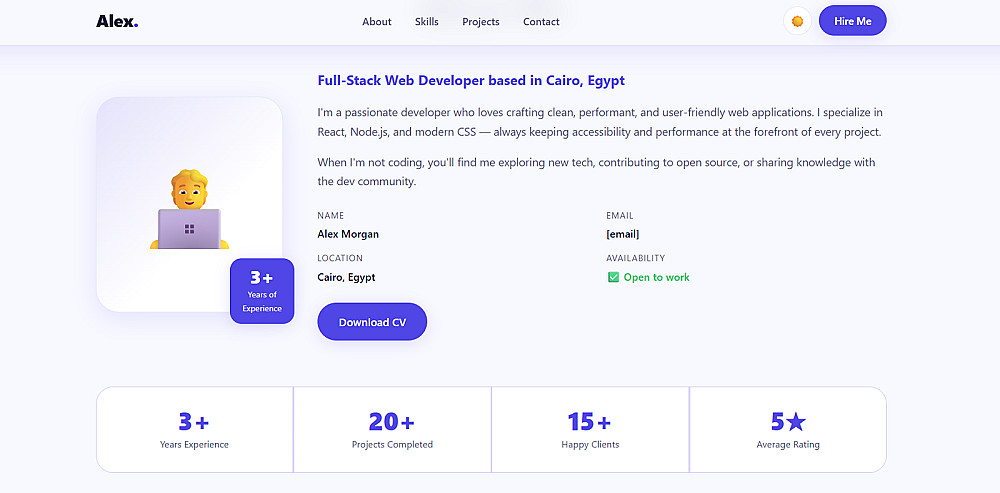Click the Download CV button
1000x493 pixels.
pos(372,322)
